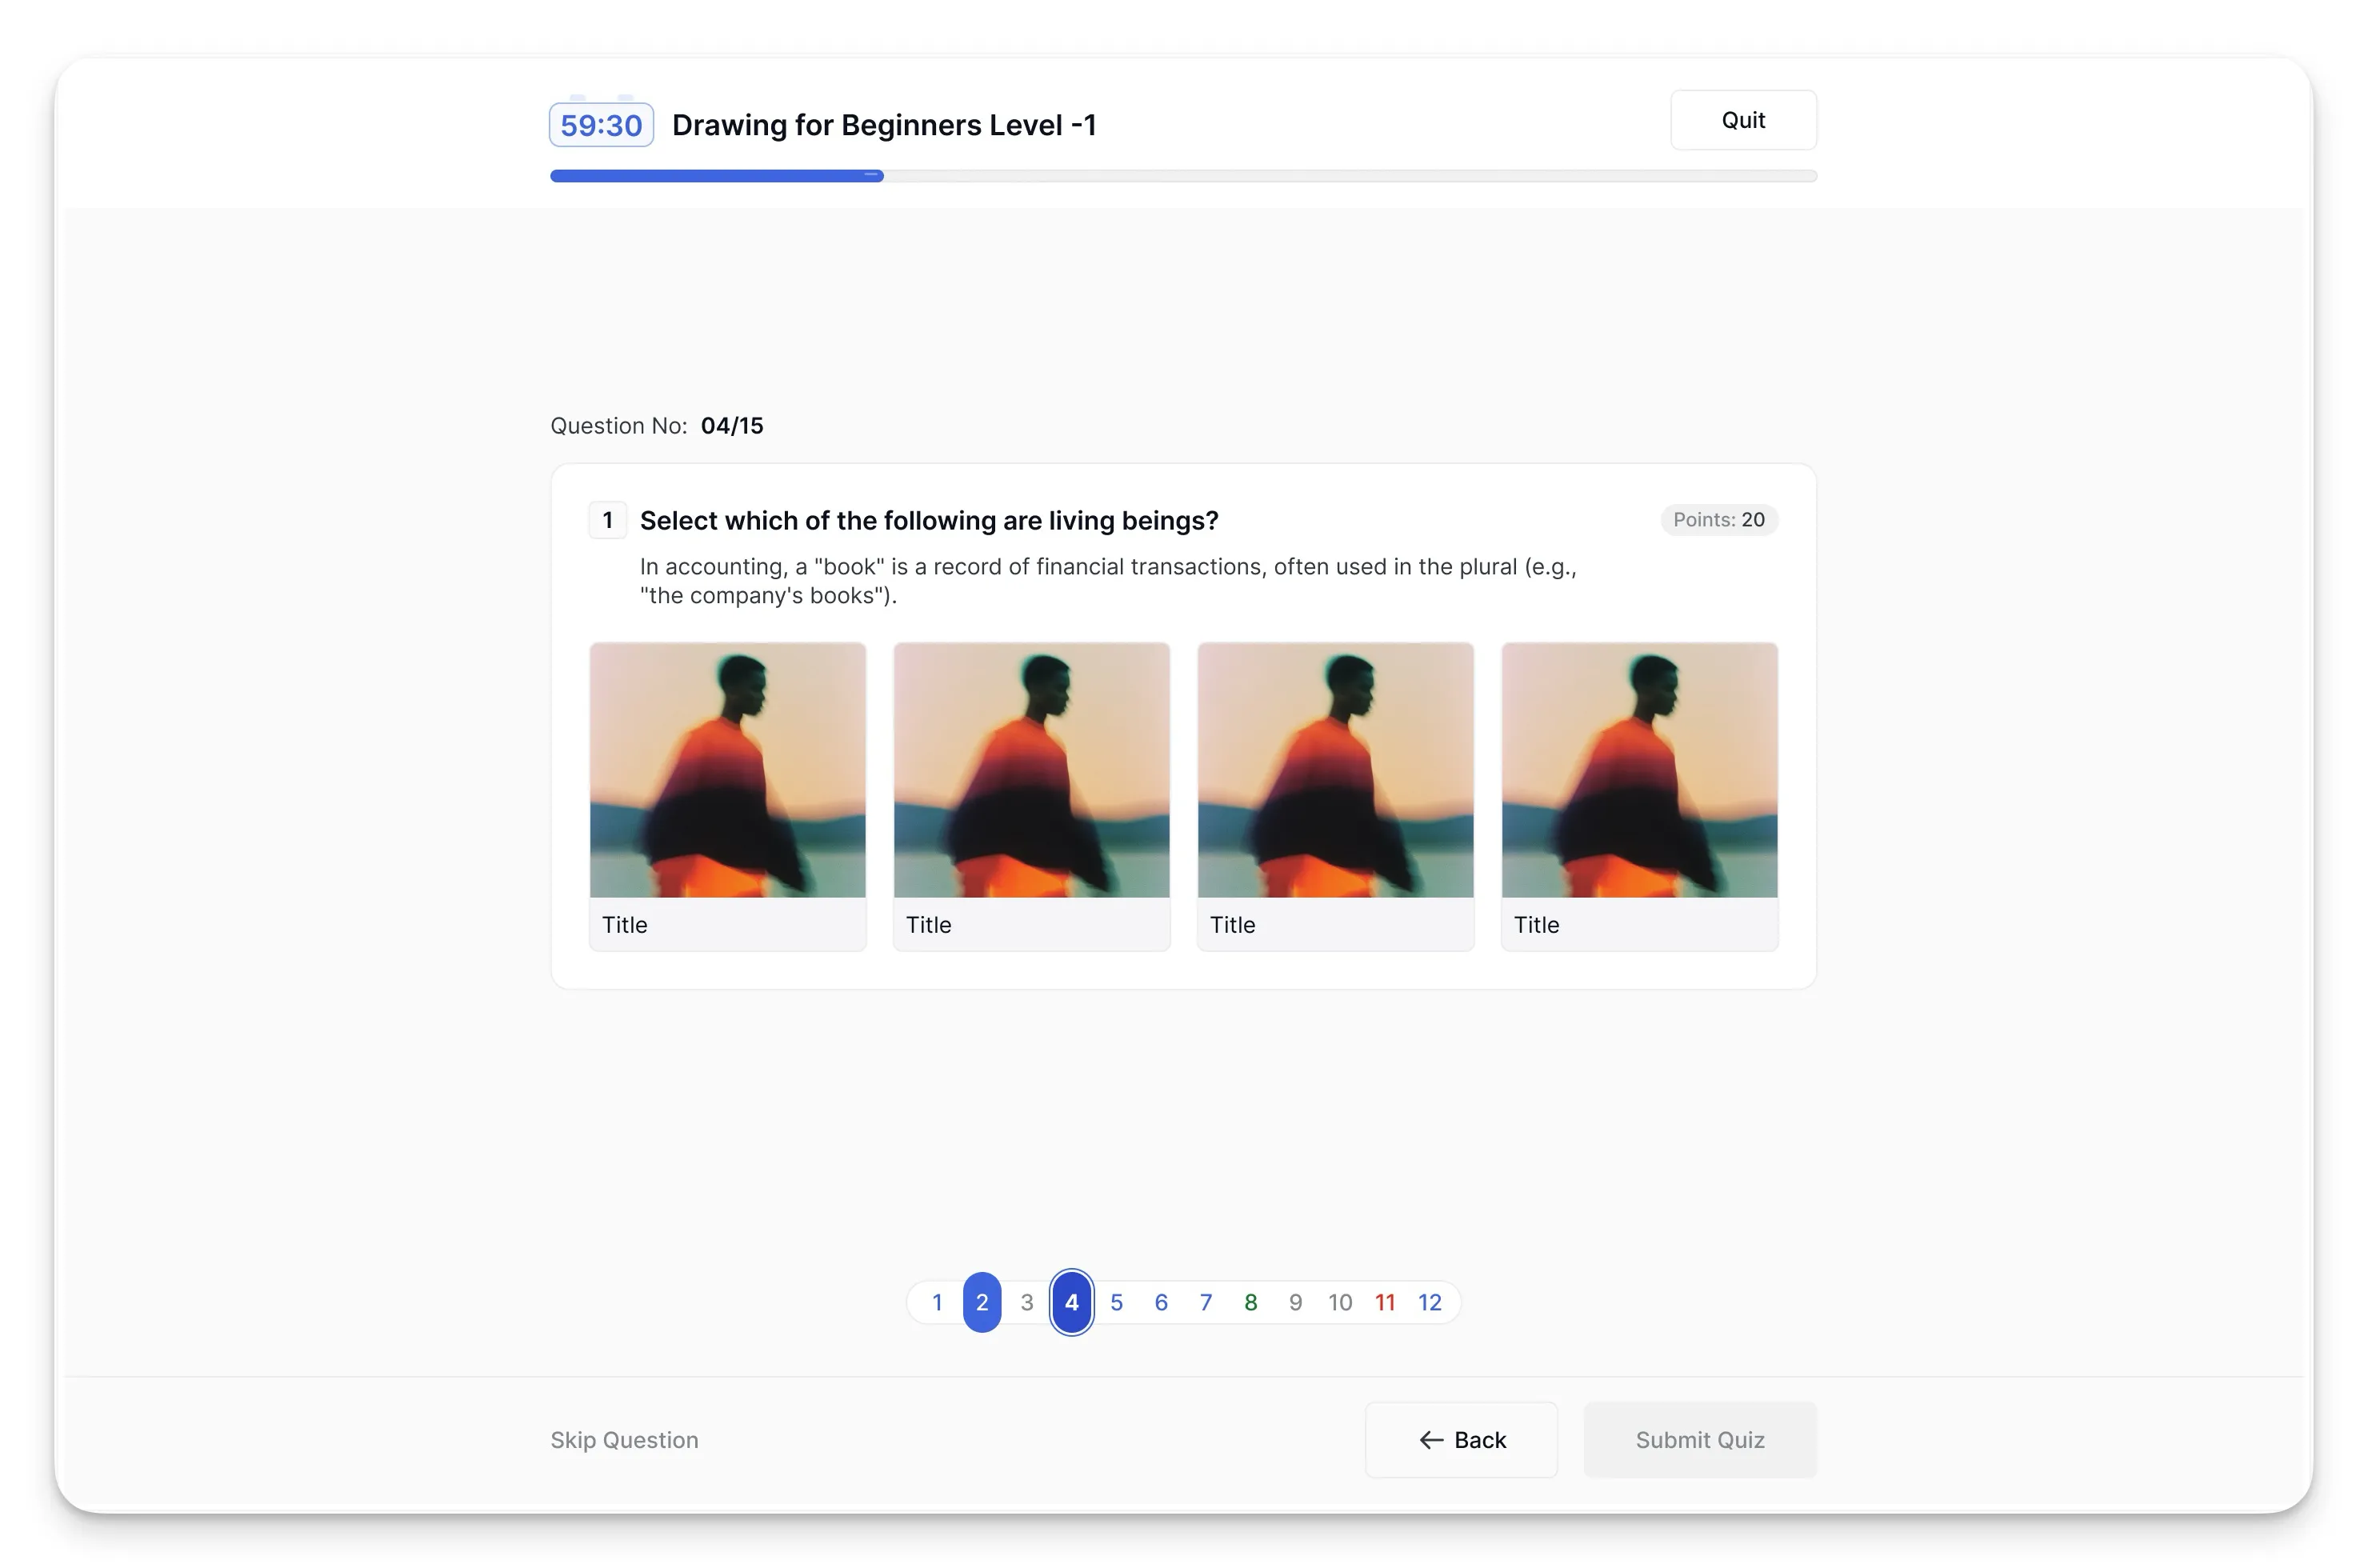Screen dimensions: 2368x1568
Task: Click the 59:30 countdown timer
Action: (601, 125)
